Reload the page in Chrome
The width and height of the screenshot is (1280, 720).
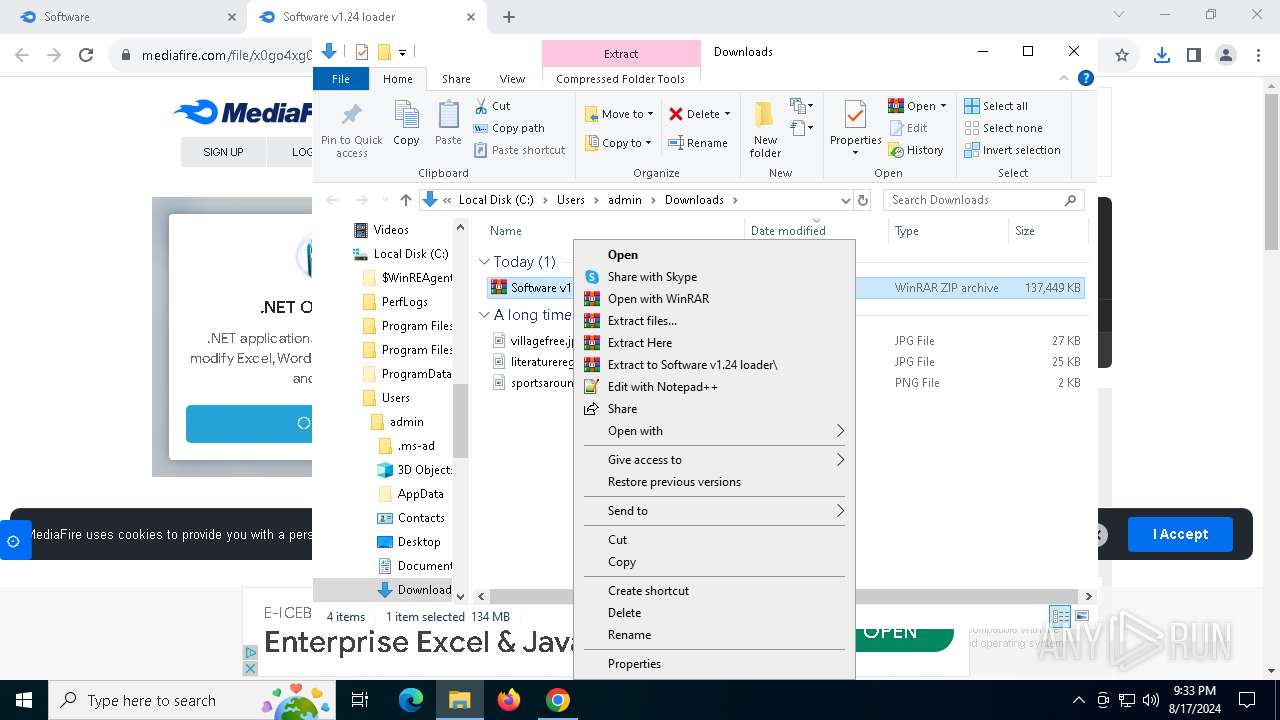tap(86, 56)
